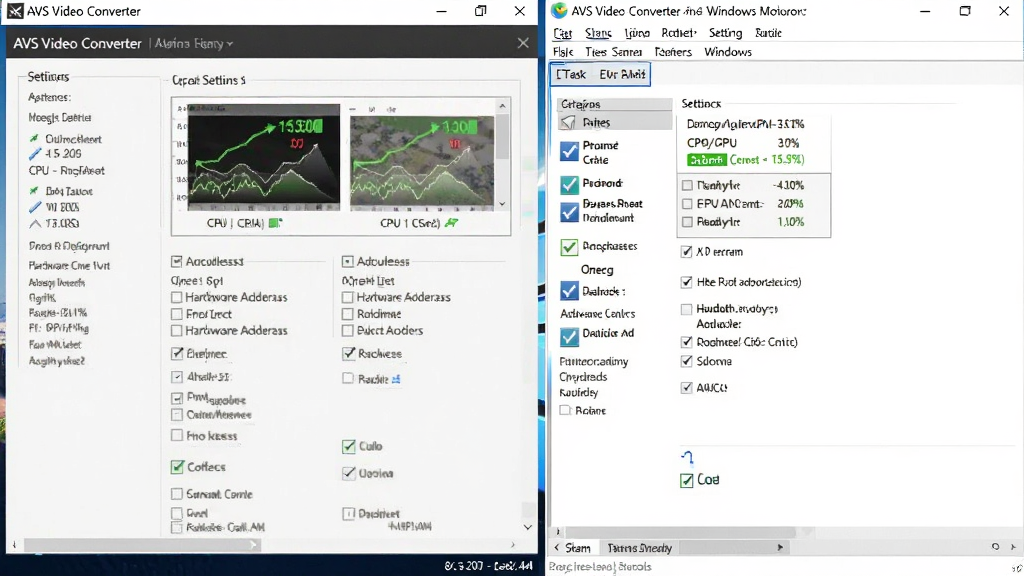Click the green arrow icon after CPU 1 CSee)
This screenshot has width=1024, height=576.
coord(451,223)
